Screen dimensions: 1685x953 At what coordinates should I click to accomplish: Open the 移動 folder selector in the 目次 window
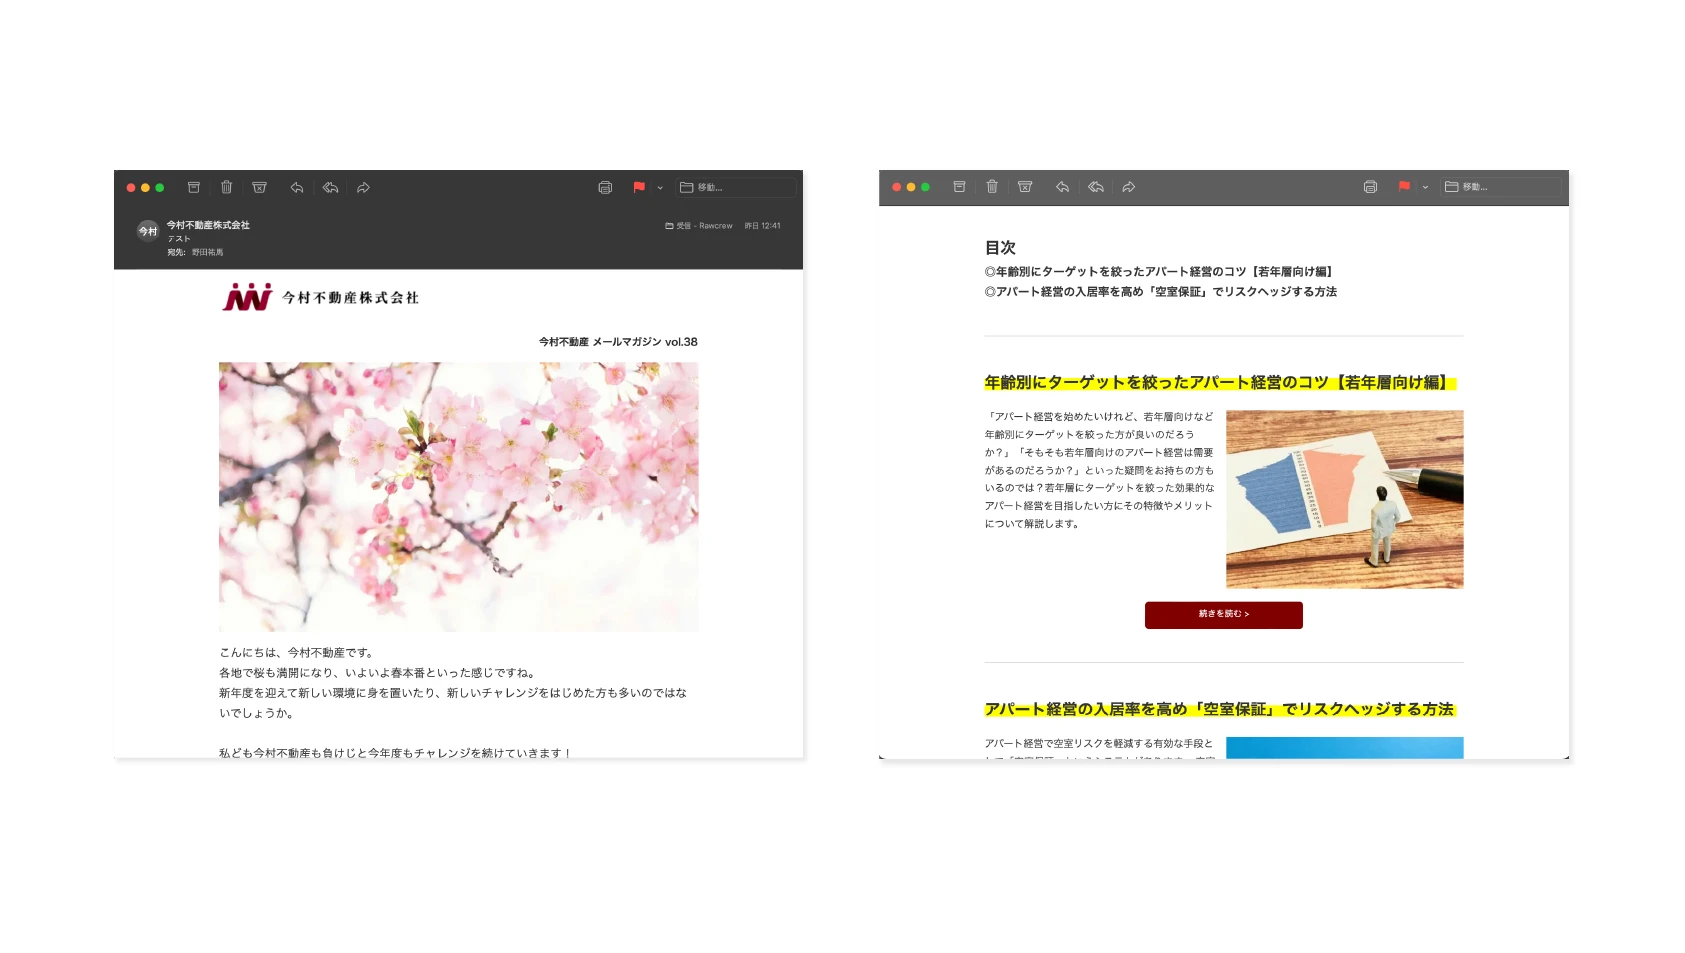[x=1501, y=187]
